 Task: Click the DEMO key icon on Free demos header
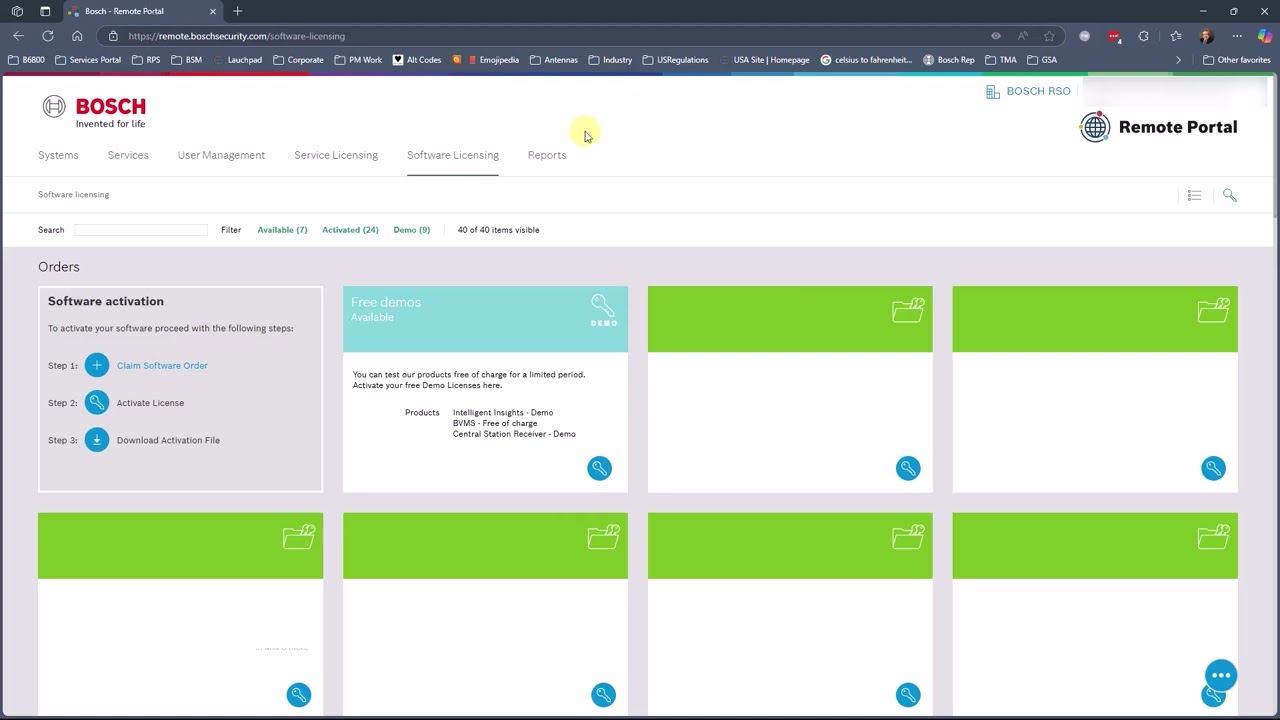click(x=603, y=310)
